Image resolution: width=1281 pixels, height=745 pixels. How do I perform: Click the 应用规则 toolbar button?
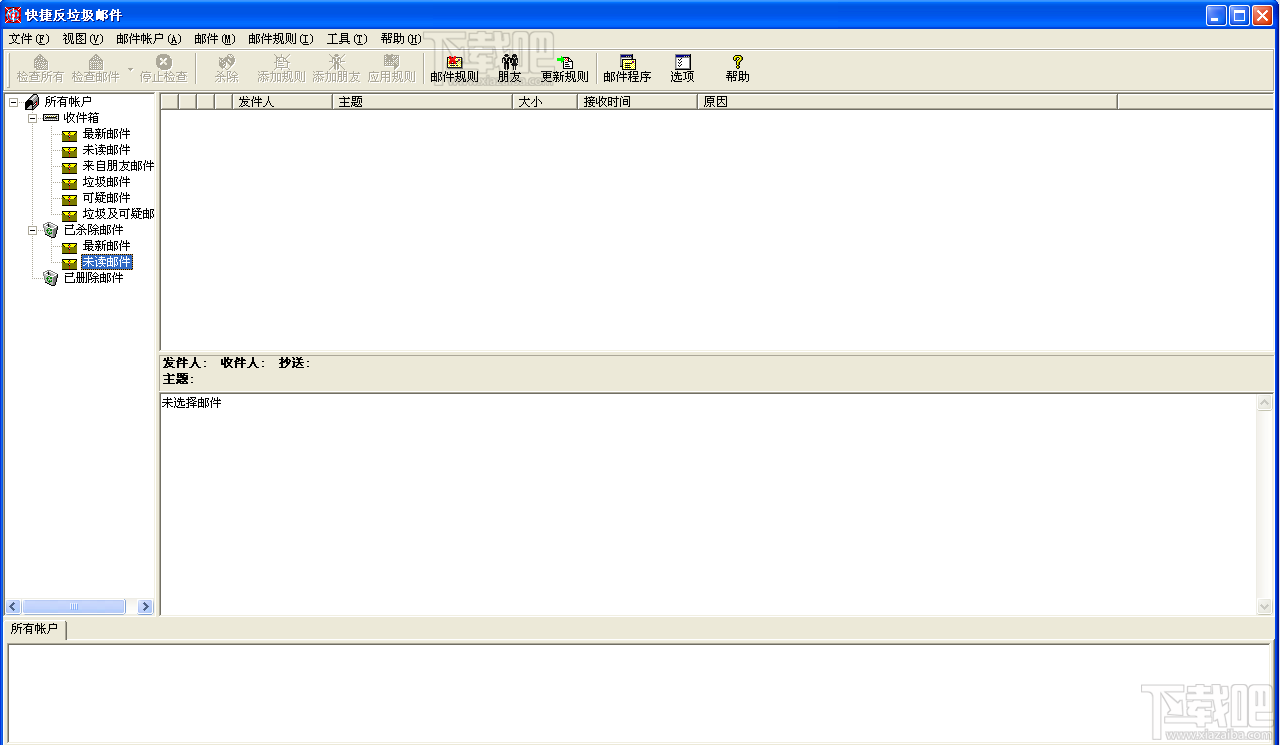391,69
